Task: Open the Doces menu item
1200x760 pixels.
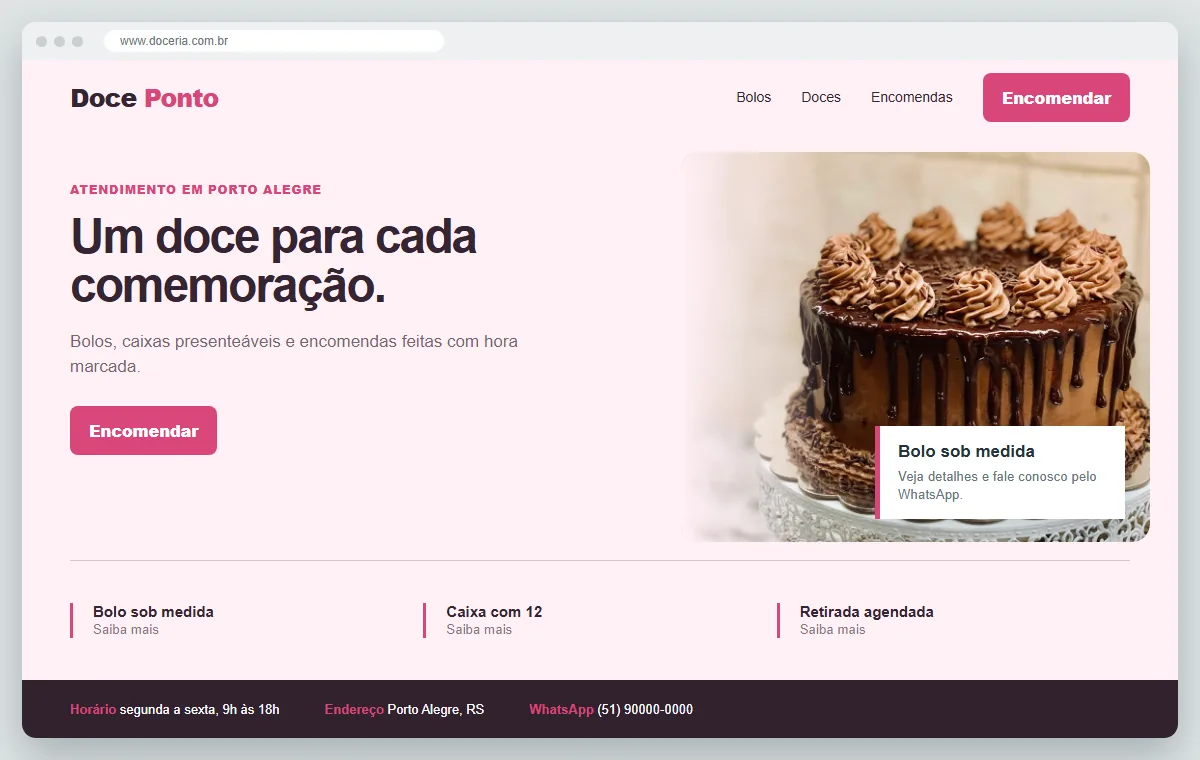Action: coord(821,97)
